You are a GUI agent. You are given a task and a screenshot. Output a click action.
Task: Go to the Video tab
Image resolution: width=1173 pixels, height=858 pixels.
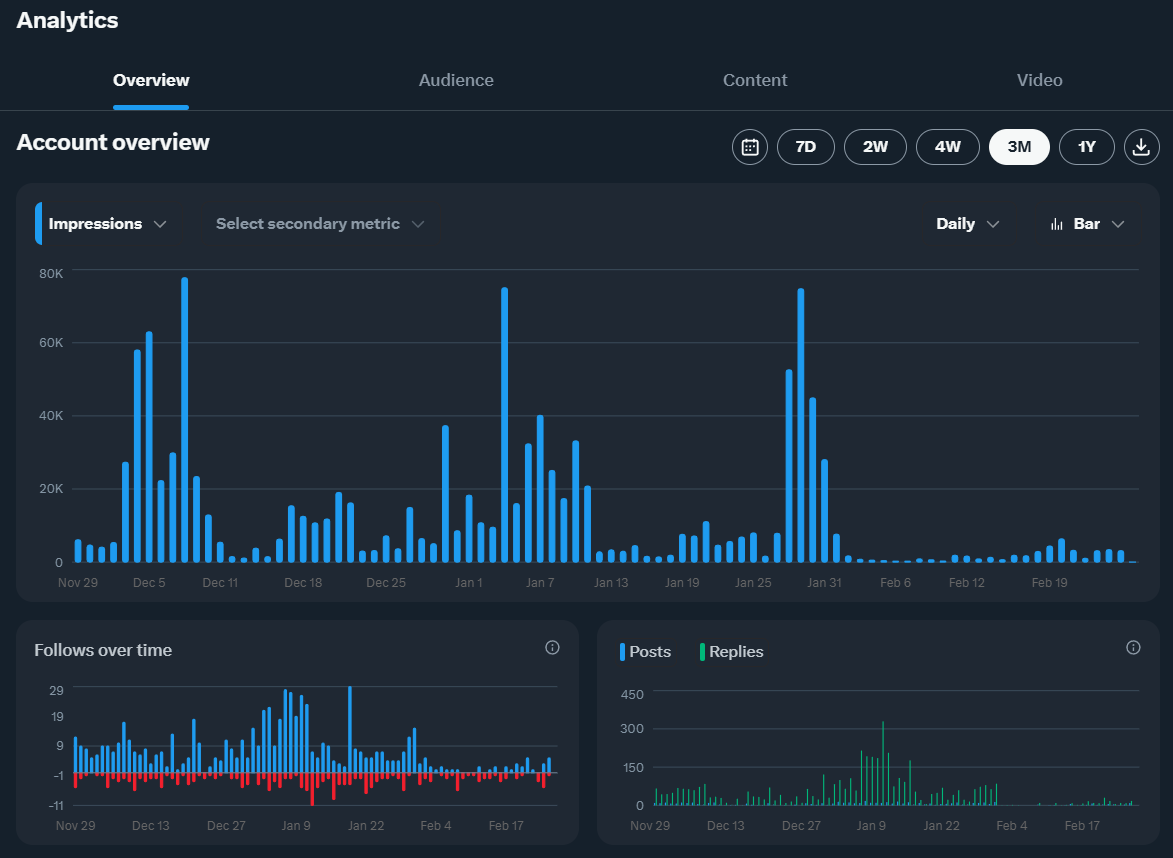(x=1039, y=80)
